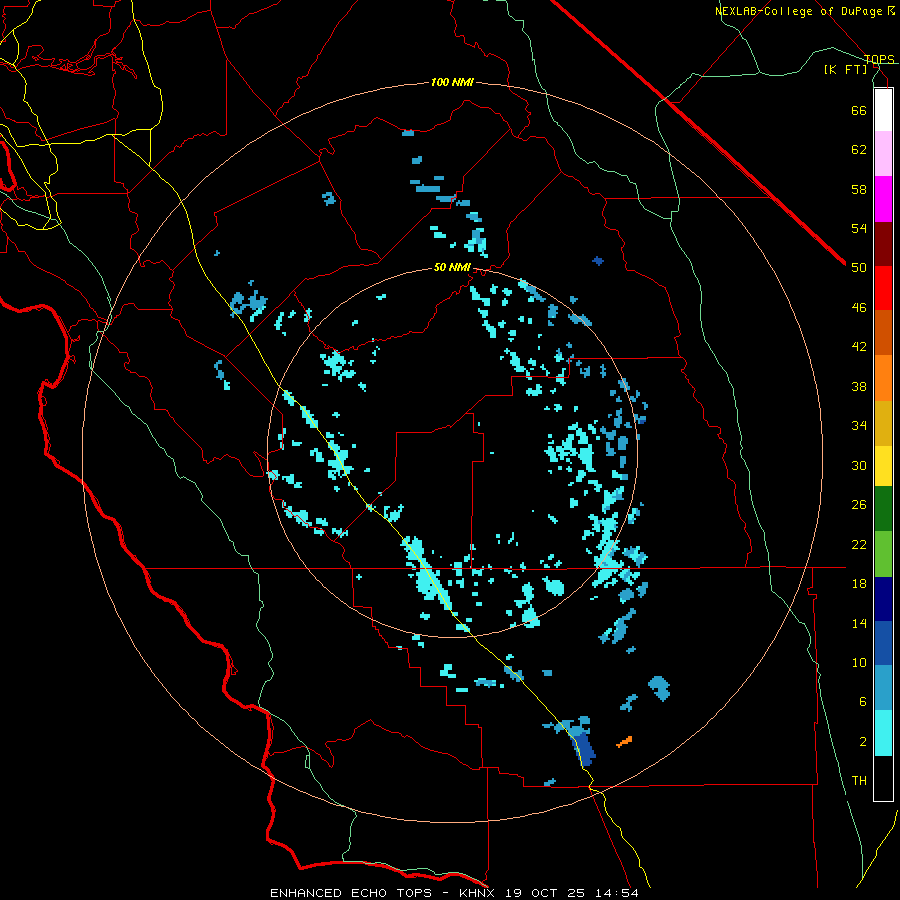Click the navy 14-18 K FT swatch
Screen dimensions: 900x900
pyautogui.click(x=883, y=599)
